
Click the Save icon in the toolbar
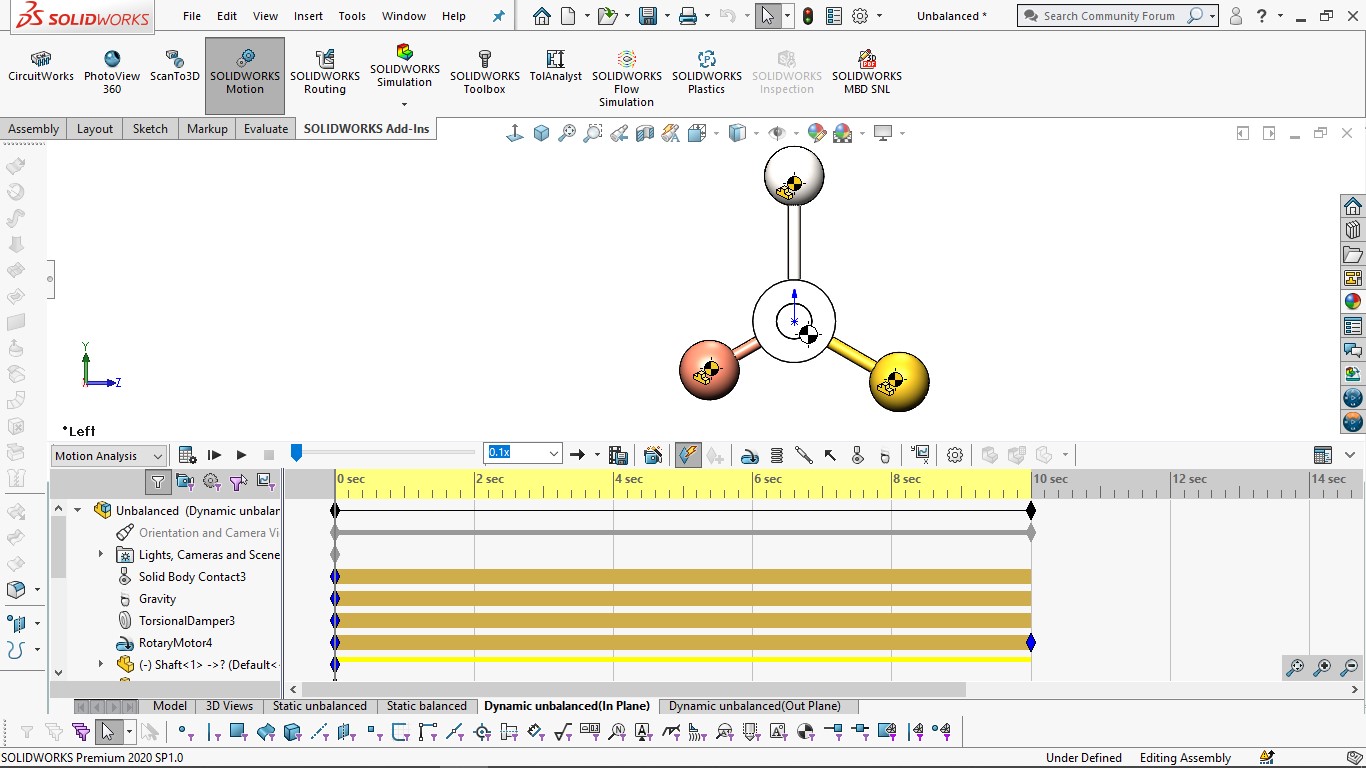coord(648,16)
